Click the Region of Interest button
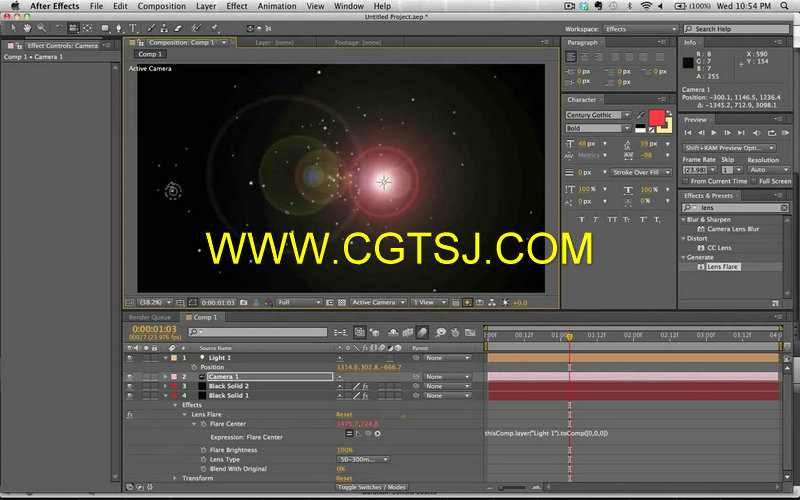Screen dimensions: 800x500 330,303
